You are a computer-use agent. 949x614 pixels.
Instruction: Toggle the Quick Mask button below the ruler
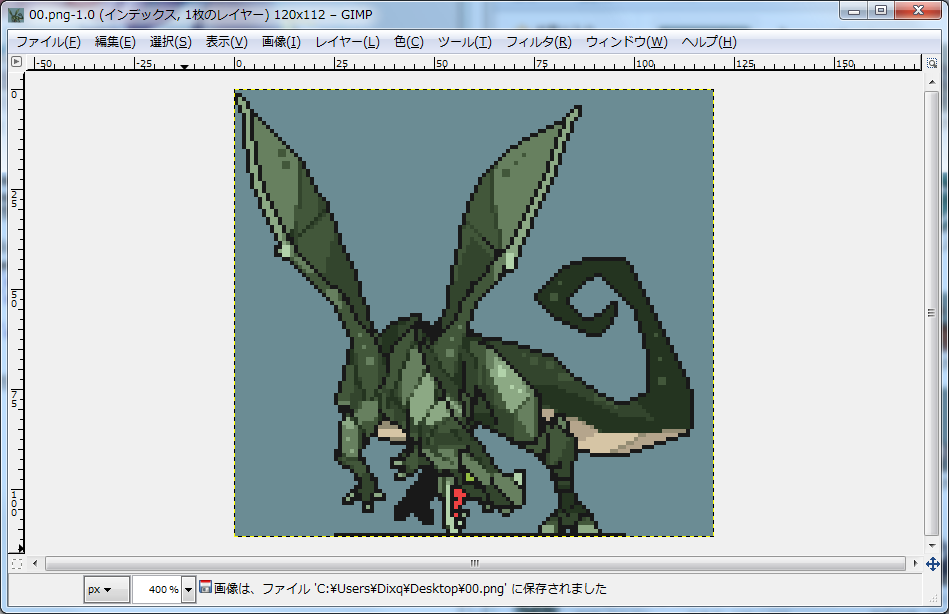point(16,564)
